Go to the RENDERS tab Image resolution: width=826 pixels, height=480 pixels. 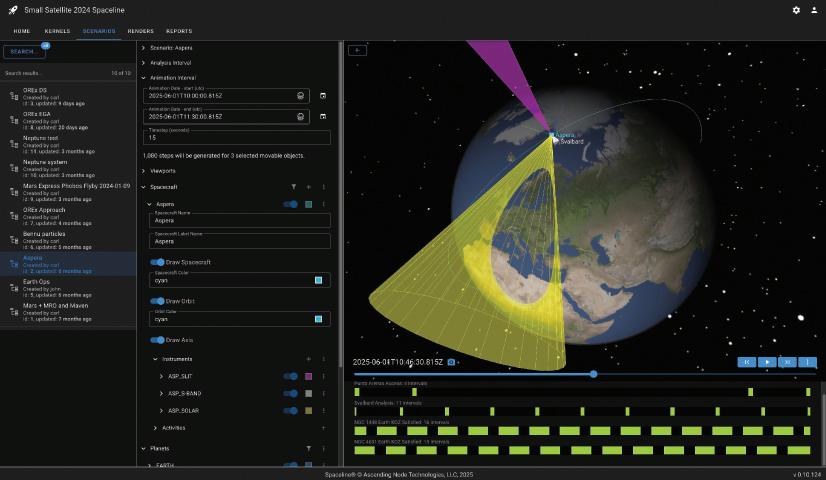[x=141, y=31]
